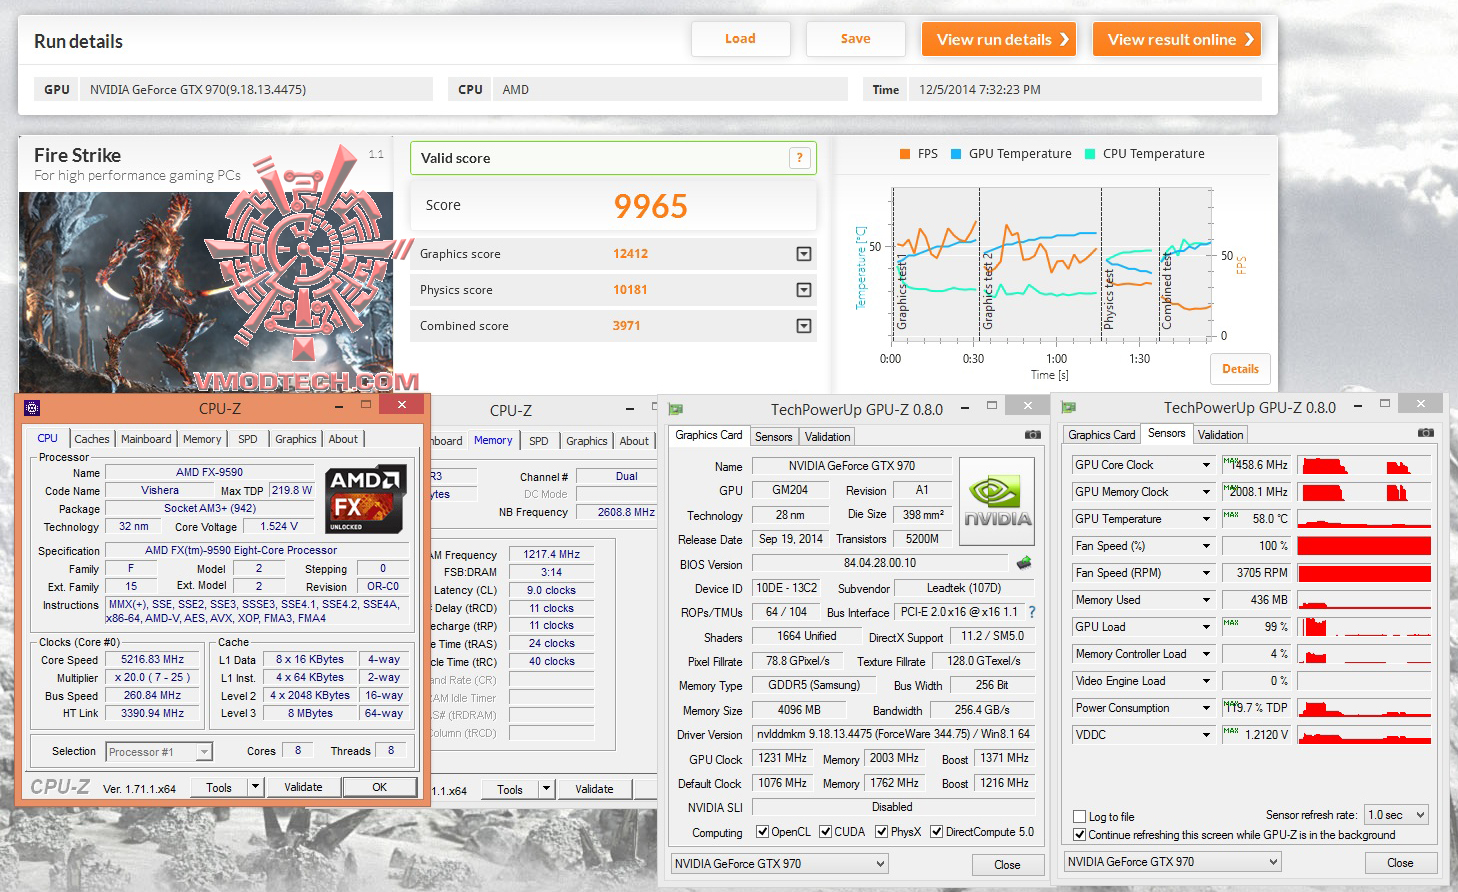Screen dimensions: 1458x892
Task: Click the GPU Temperature sensor history graph
Action: 1364,519
